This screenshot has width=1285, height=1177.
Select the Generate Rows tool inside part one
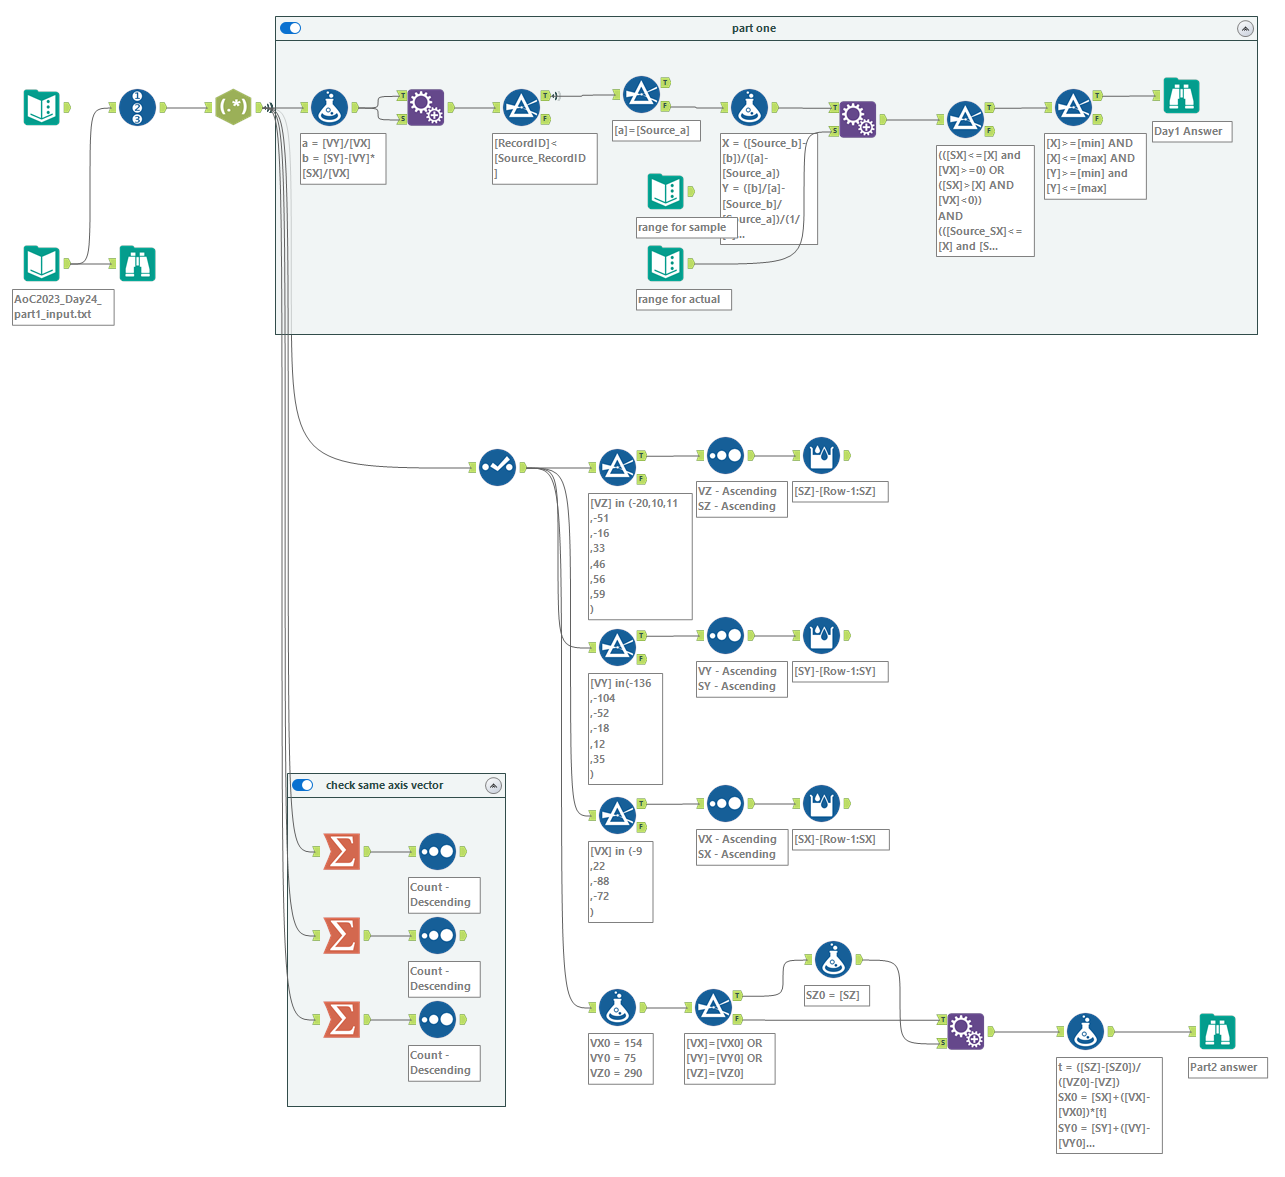point(427,107)
